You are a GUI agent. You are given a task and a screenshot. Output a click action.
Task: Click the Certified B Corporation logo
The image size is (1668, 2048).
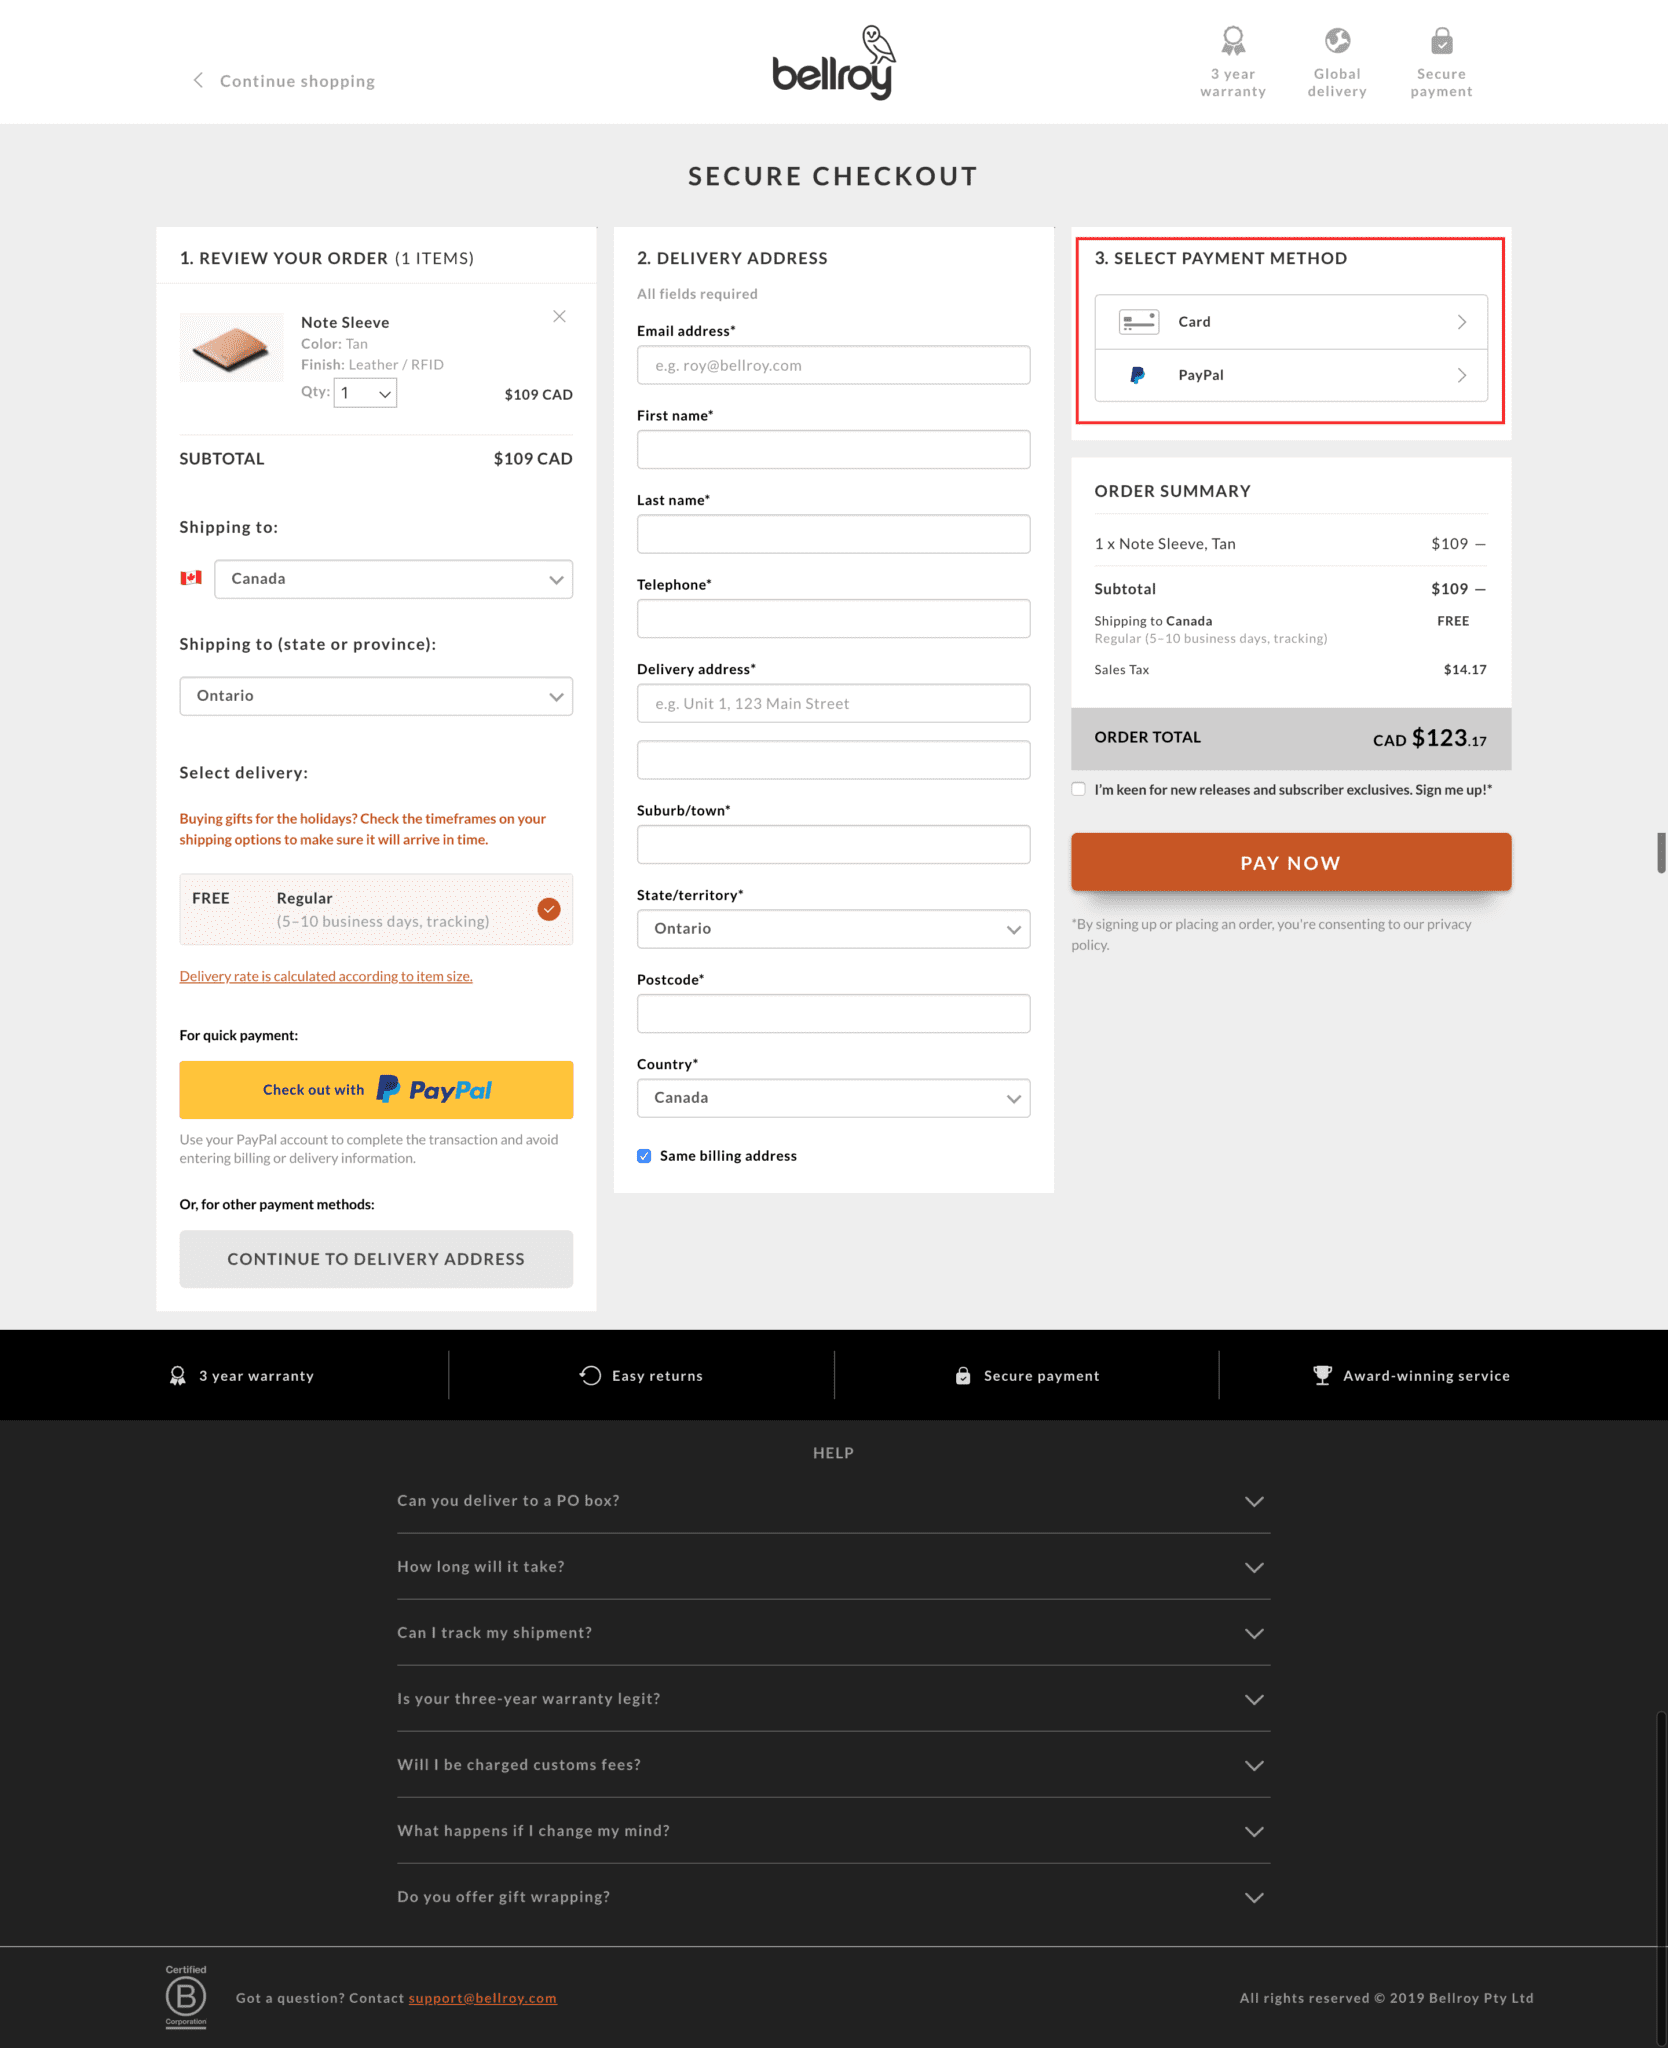[185, 1997]
